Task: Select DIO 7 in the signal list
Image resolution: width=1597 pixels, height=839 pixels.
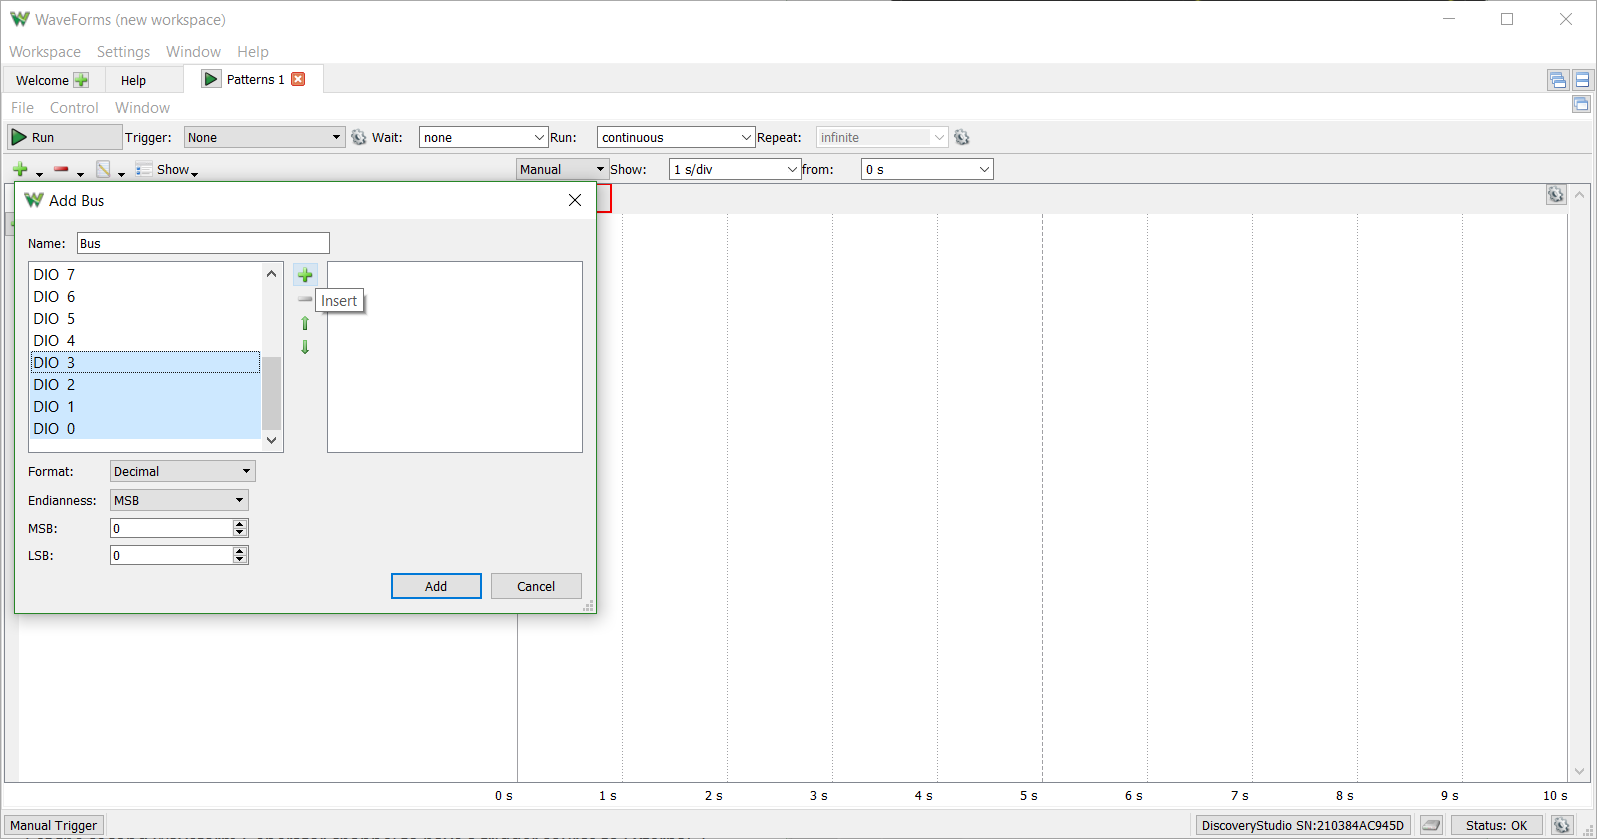Action: [145, 274]
